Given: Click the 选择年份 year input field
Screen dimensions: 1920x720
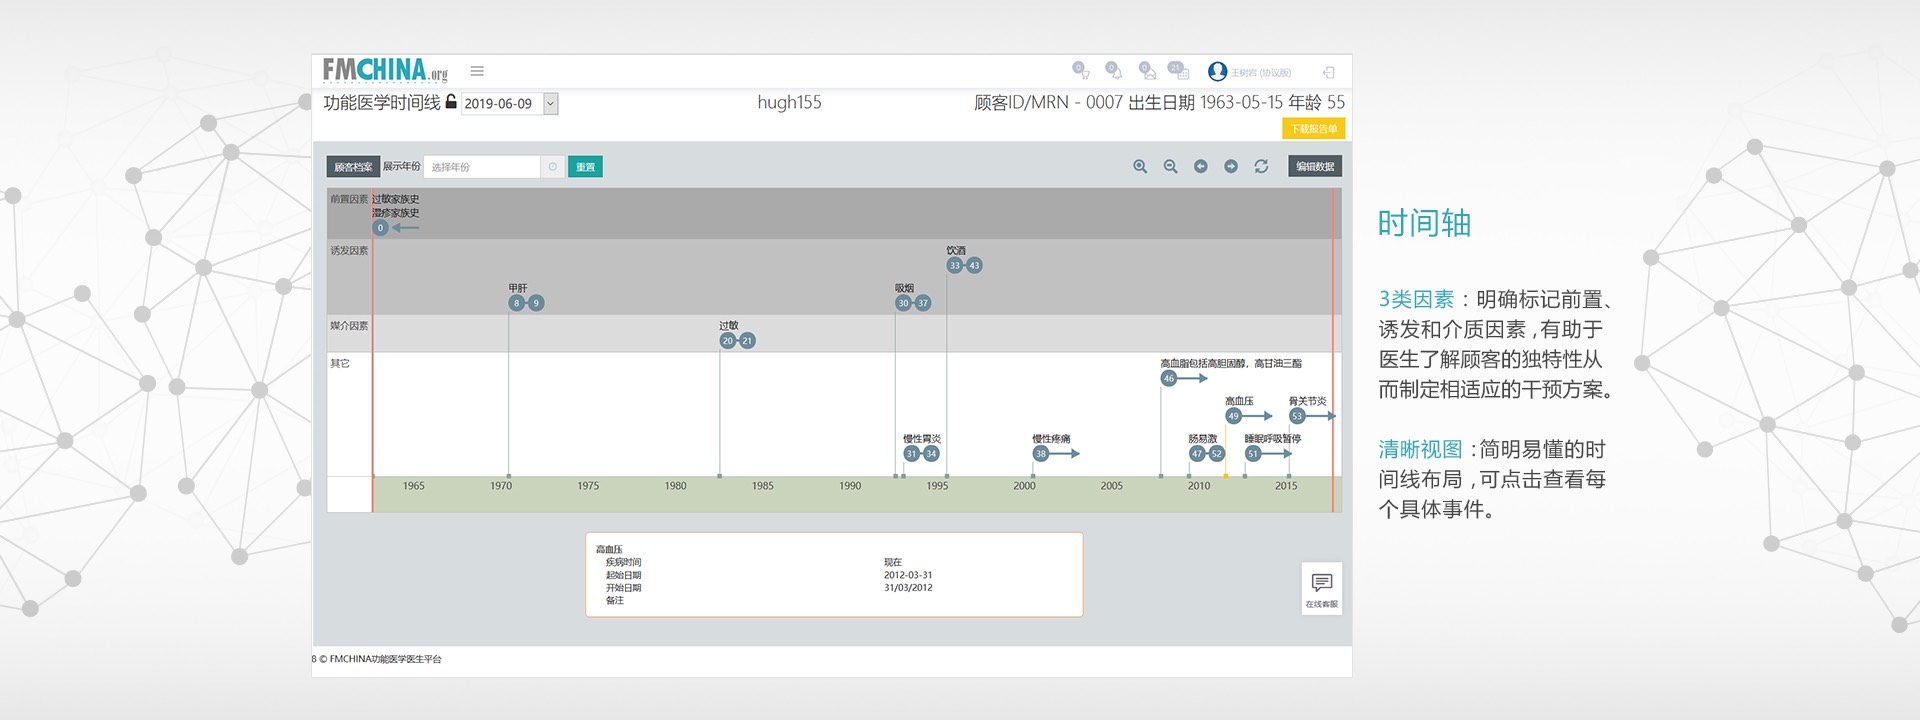Looking at the screenshot, I should [482, 167].
